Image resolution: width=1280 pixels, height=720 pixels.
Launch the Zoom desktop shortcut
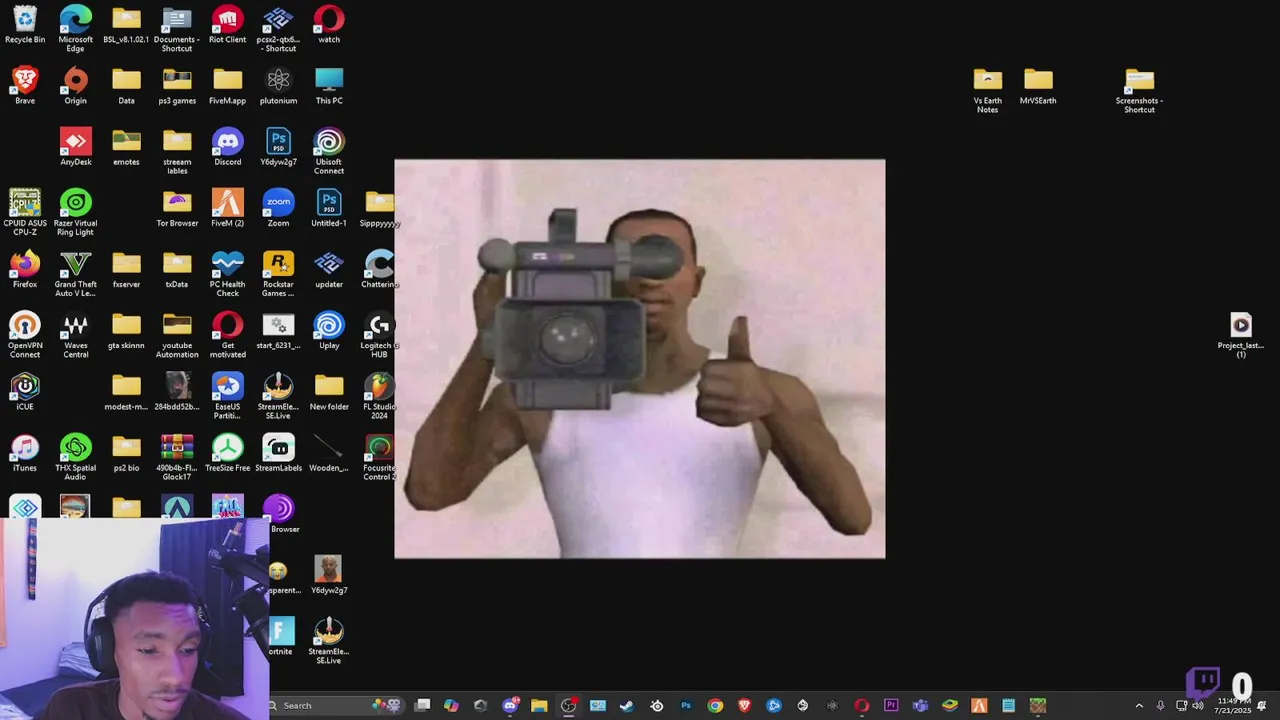coord(278,207)
